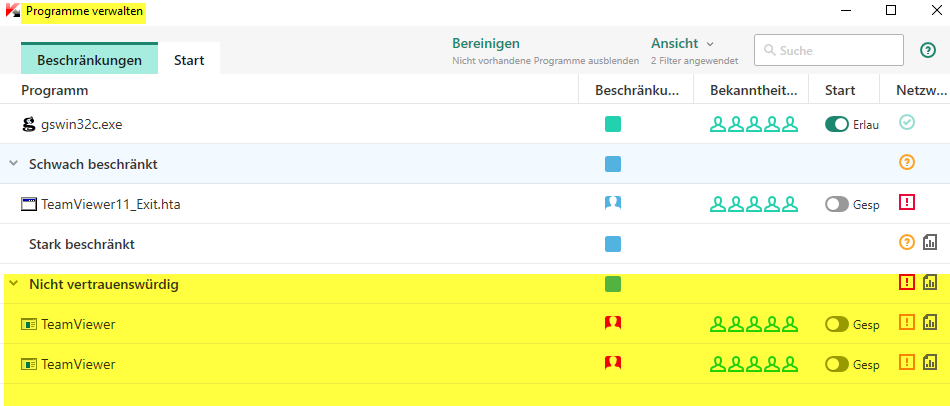Open the Ansicht dropdown menu
The image size is (950, 406).
pyautogui.click(x=683, y=43)
